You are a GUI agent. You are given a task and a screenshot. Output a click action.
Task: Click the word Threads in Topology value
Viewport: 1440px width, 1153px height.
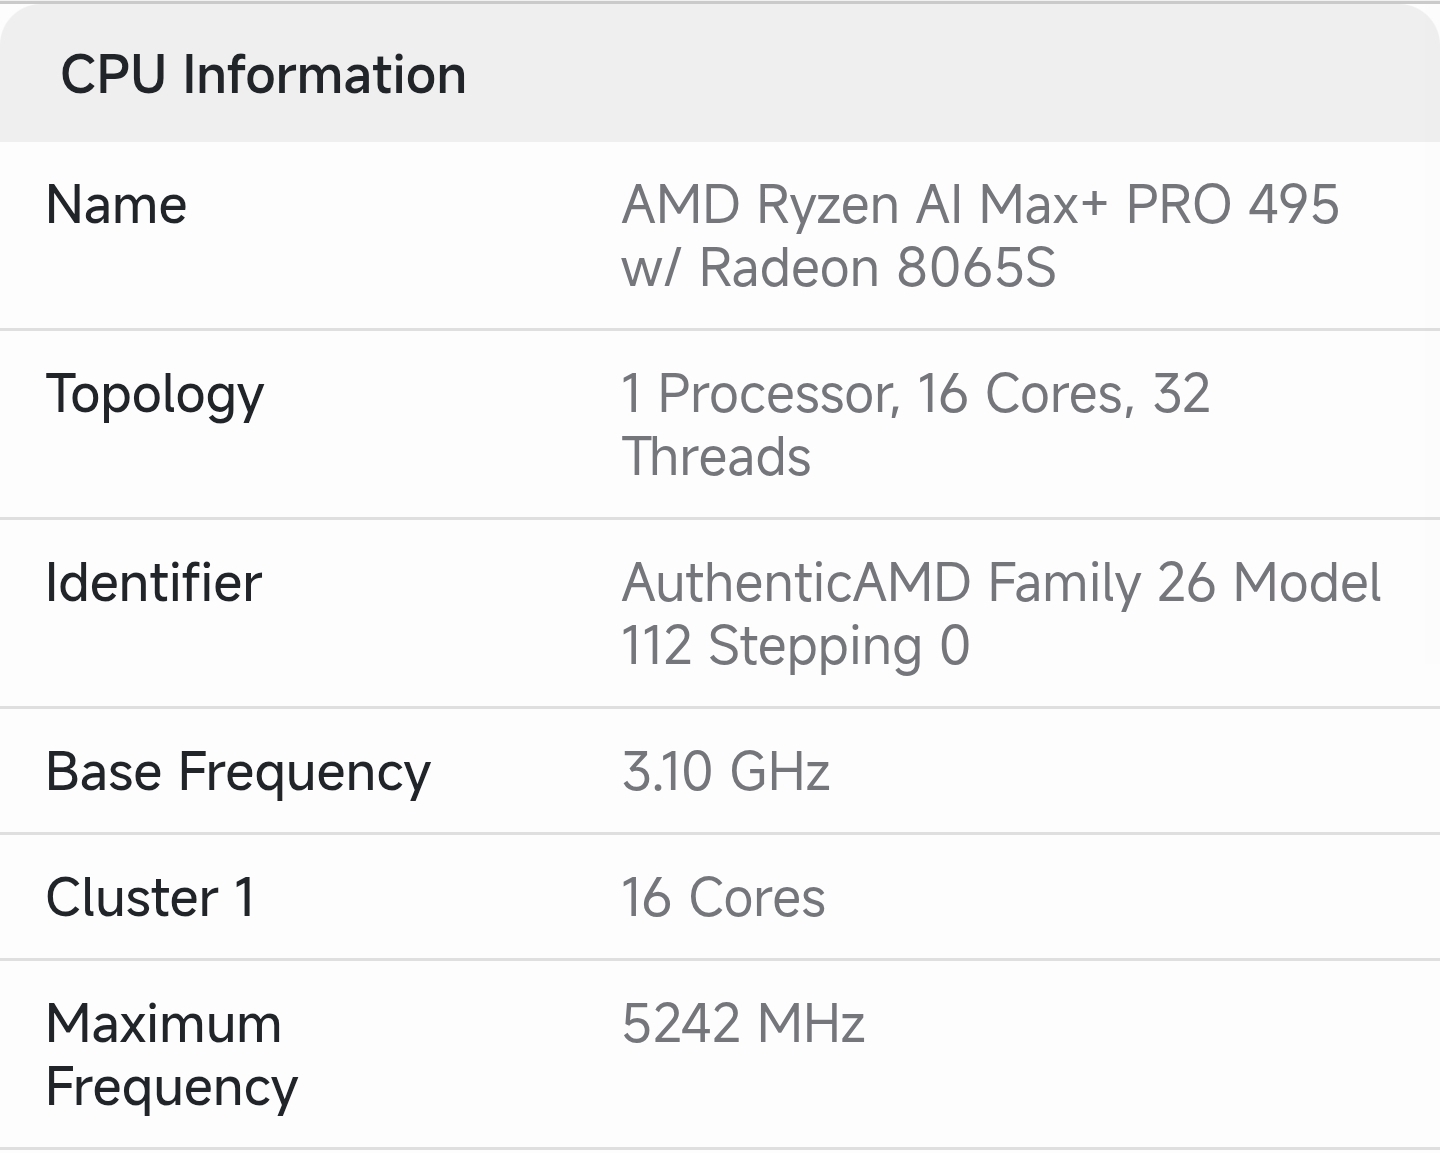[716, 457]
